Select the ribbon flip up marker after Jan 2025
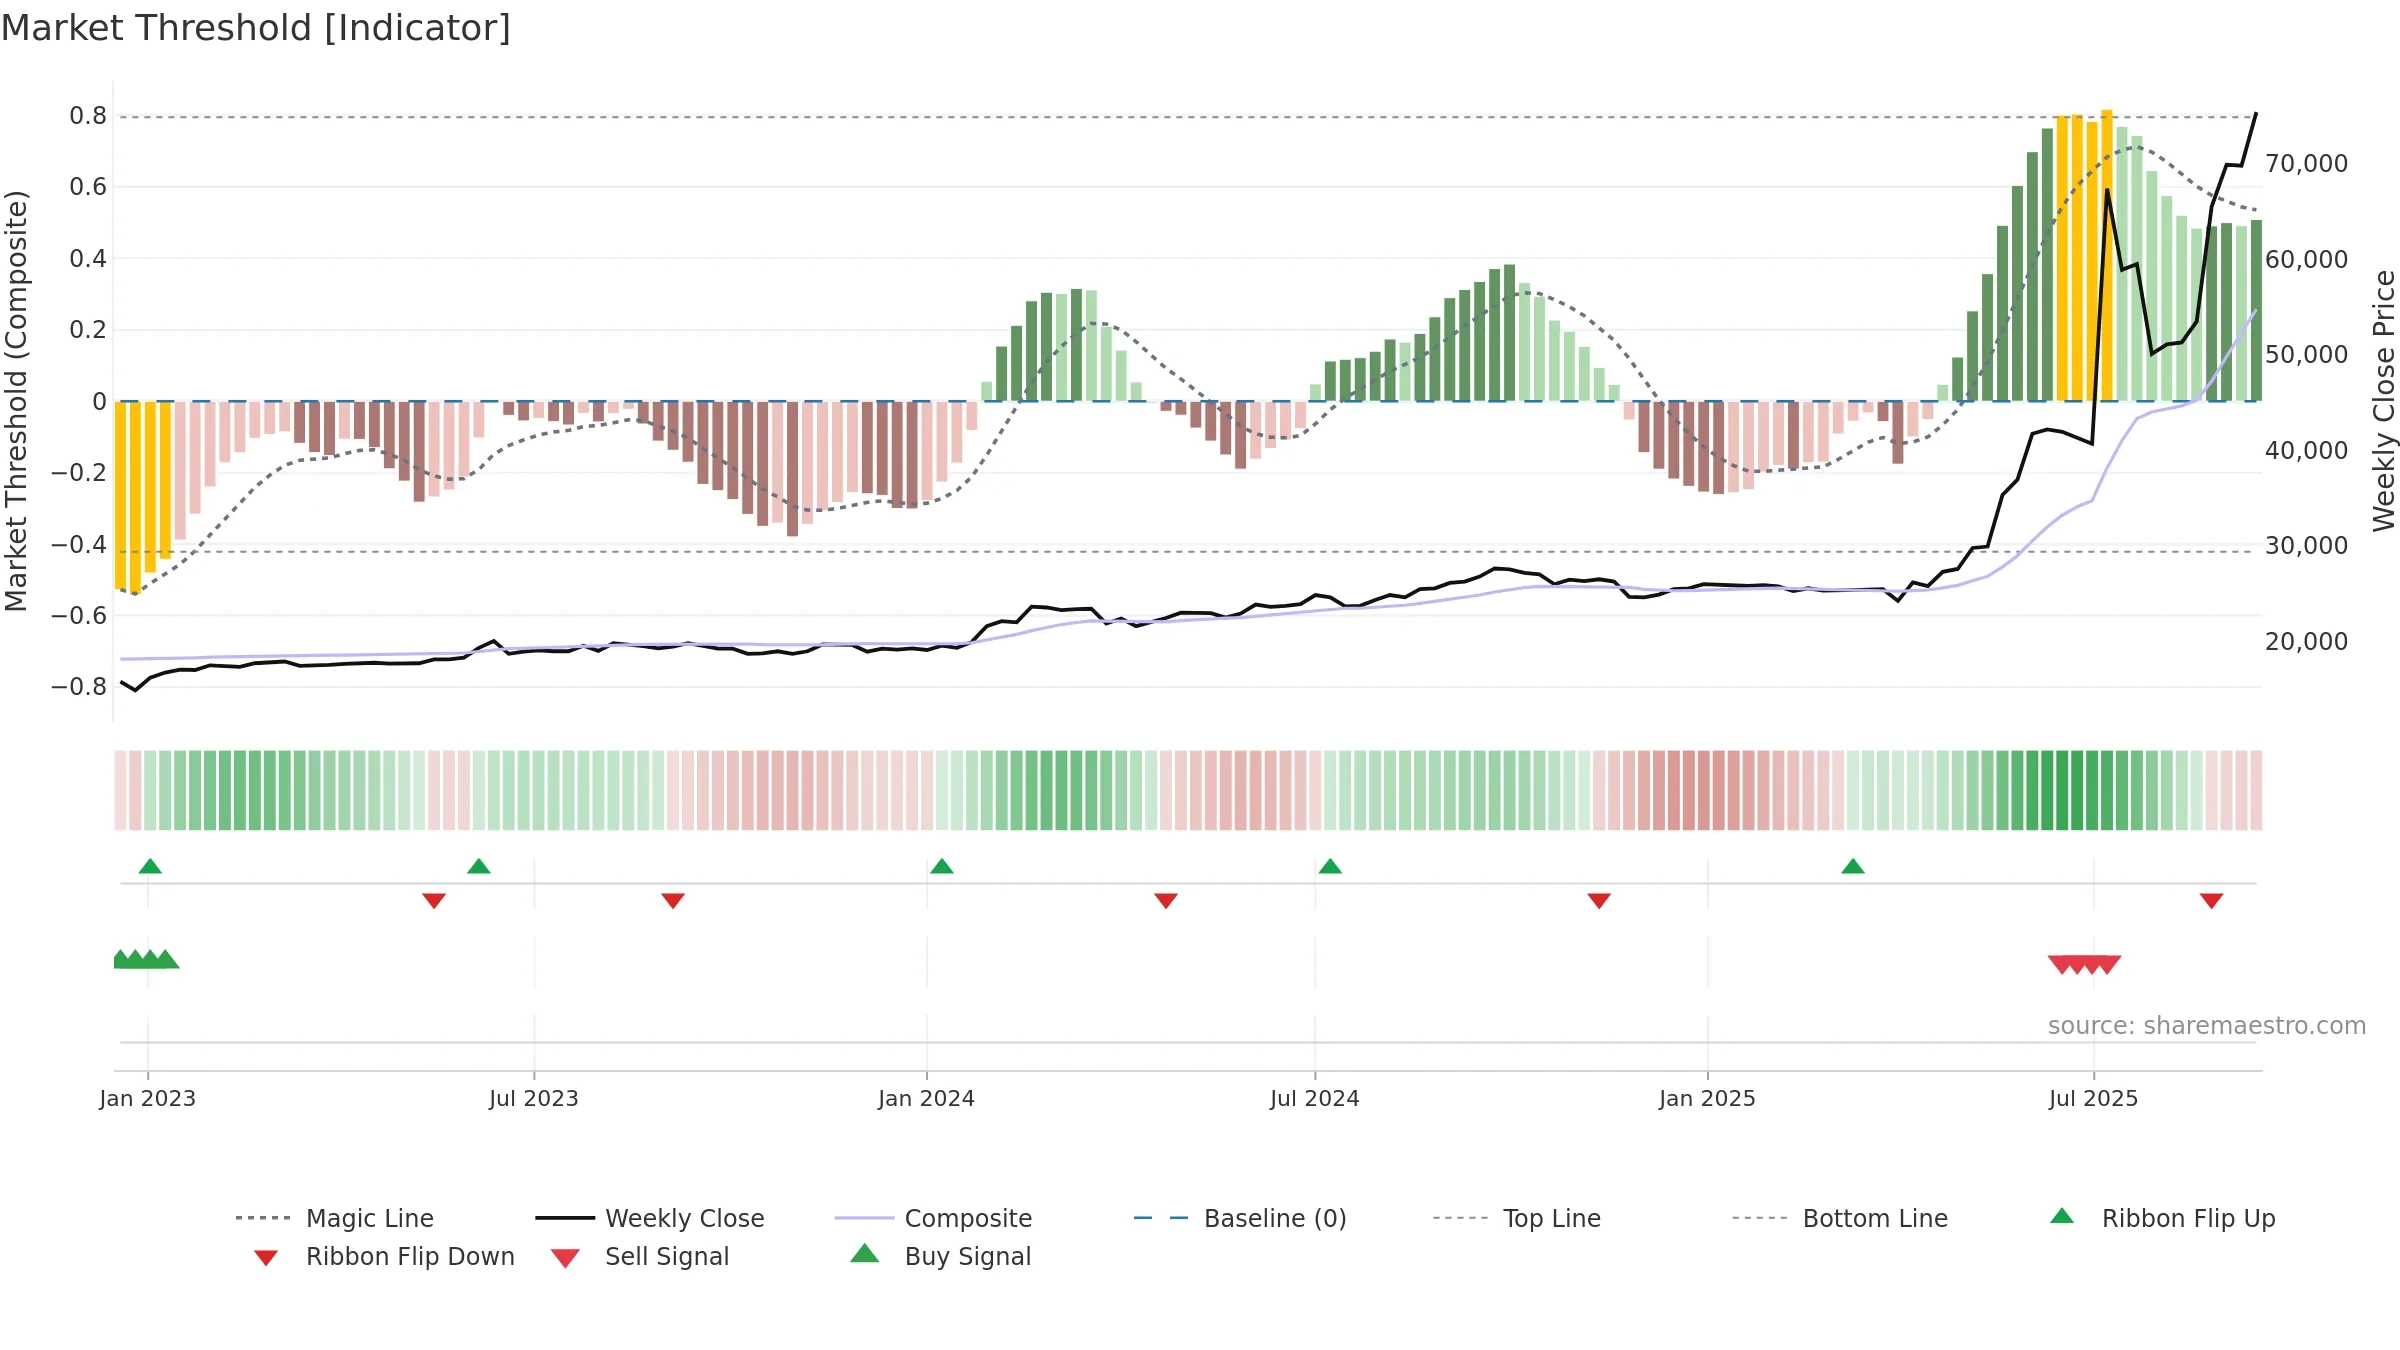 coord(1853,866)
